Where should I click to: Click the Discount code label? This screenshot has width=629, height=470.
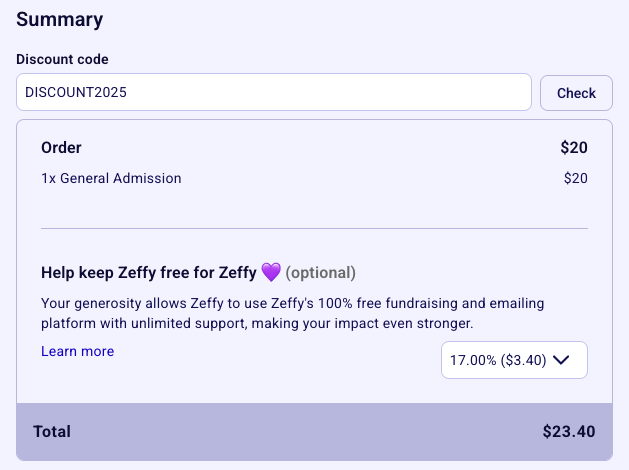(62, 60)
